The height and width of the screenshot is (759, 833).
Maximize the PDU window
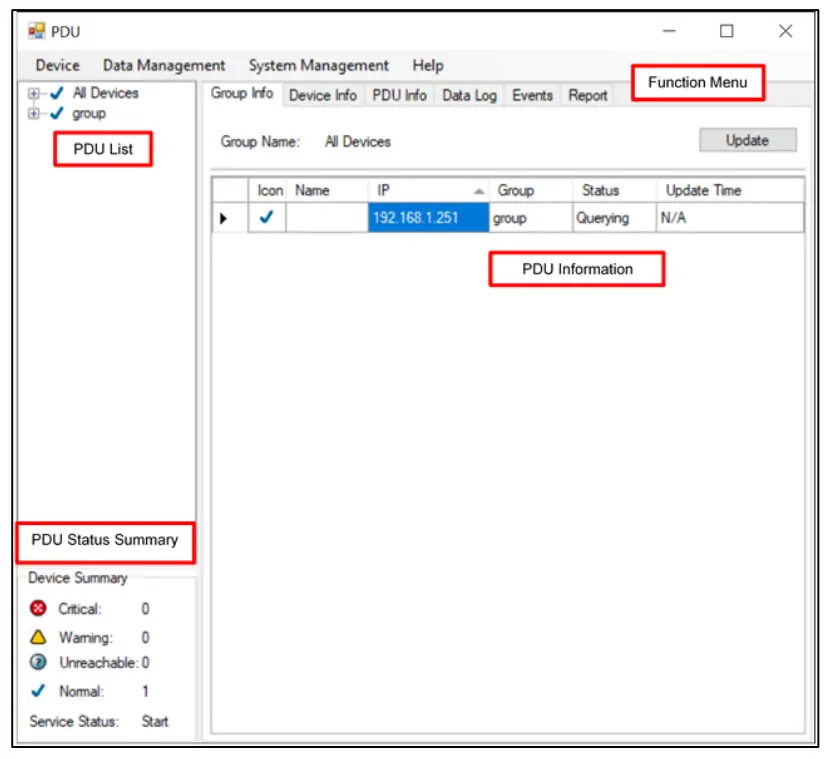pyautogui.click(x=726, y=31)
